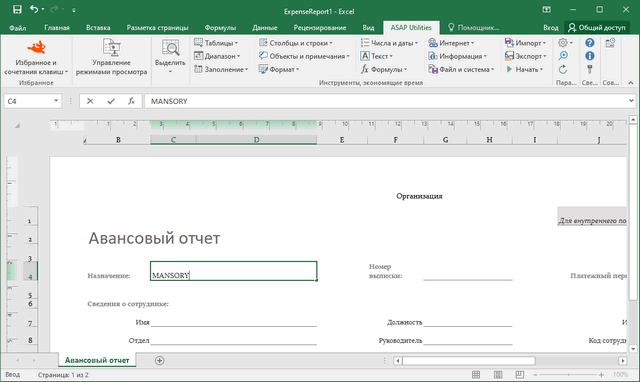This screenshot has height=382, width=640.
Task: Click the Вход sign-in link
Action: [x=550, y=28]
